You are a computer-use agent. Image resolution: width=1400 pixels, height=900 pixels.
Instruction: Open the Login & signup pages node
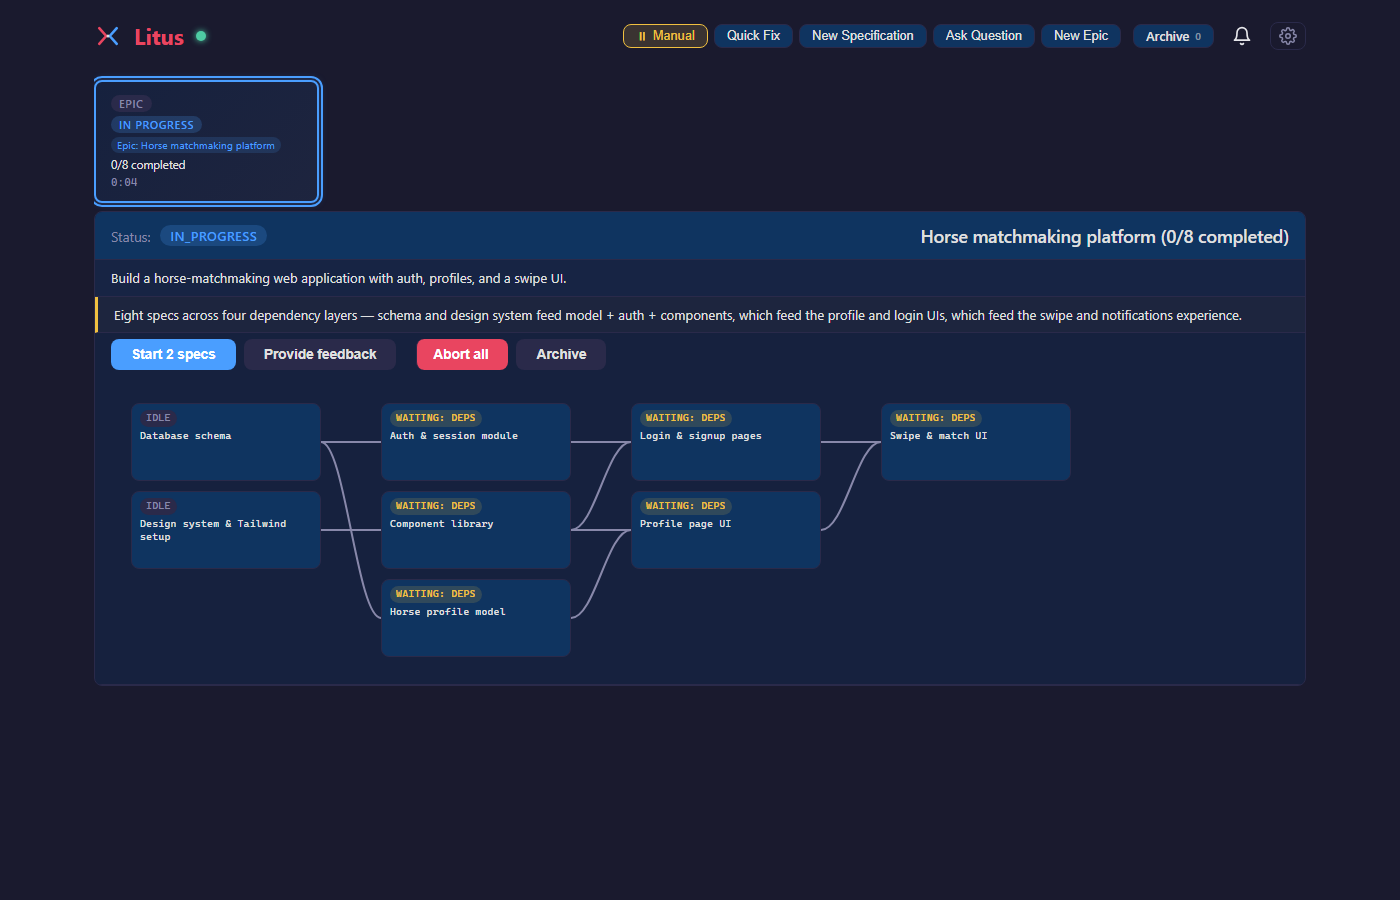726,442
